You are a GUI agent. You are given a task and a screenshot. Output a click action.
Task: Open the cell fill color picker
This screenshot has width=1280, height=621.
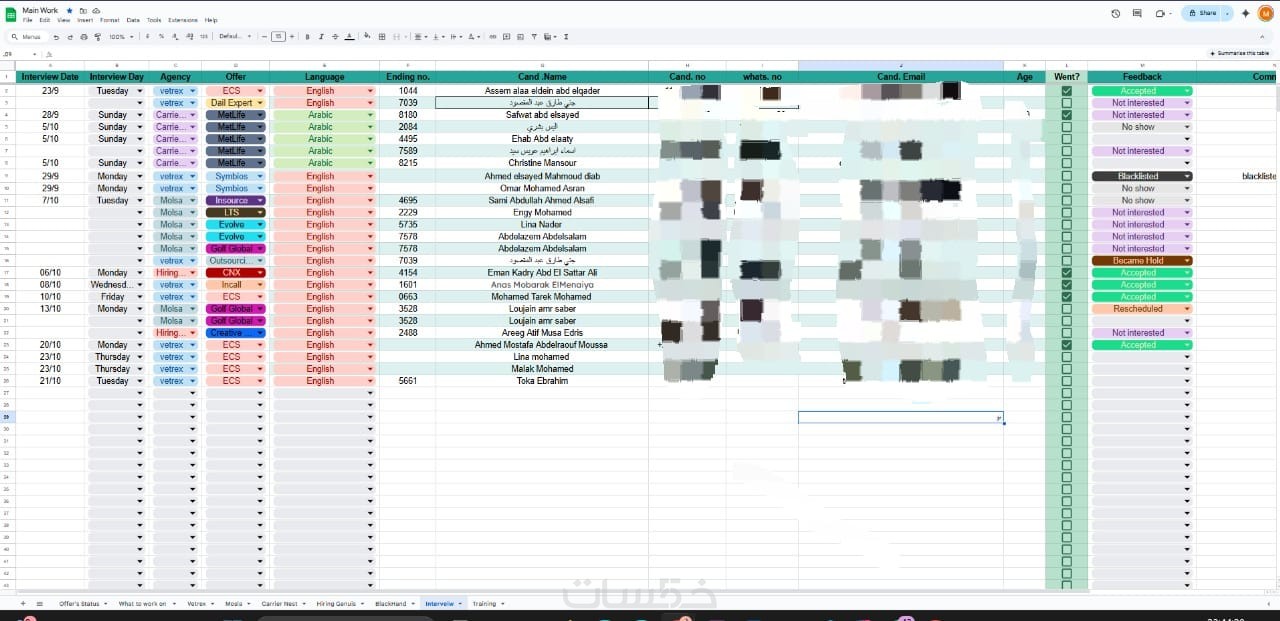tap(367, 36)
